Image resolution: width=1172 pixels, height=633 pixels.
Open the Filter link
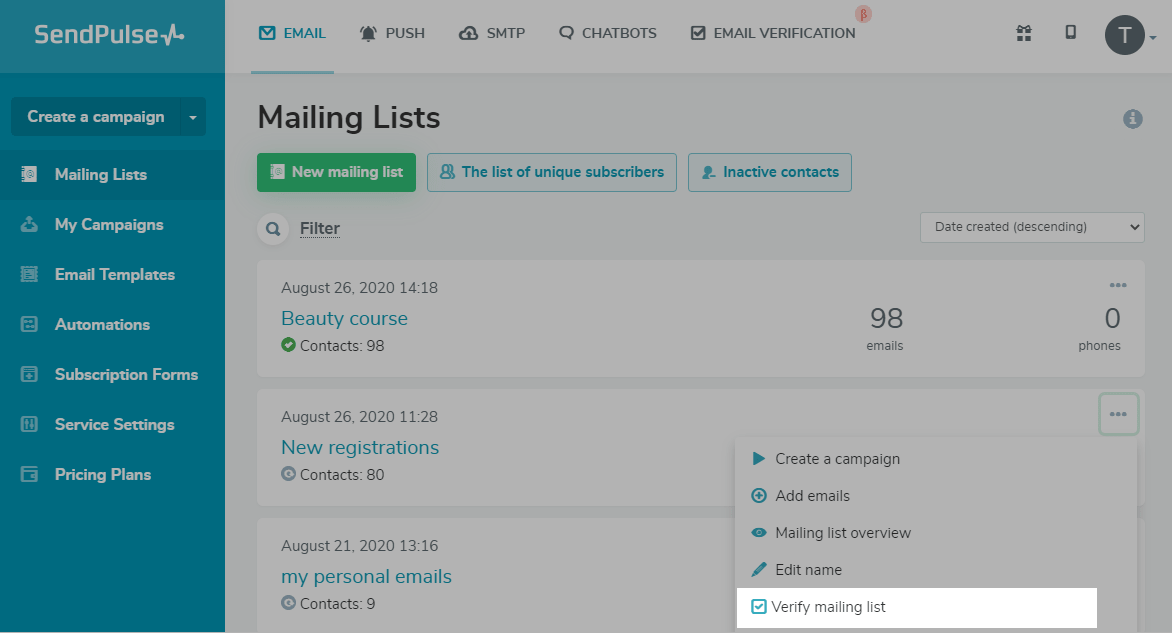[320, 229]
